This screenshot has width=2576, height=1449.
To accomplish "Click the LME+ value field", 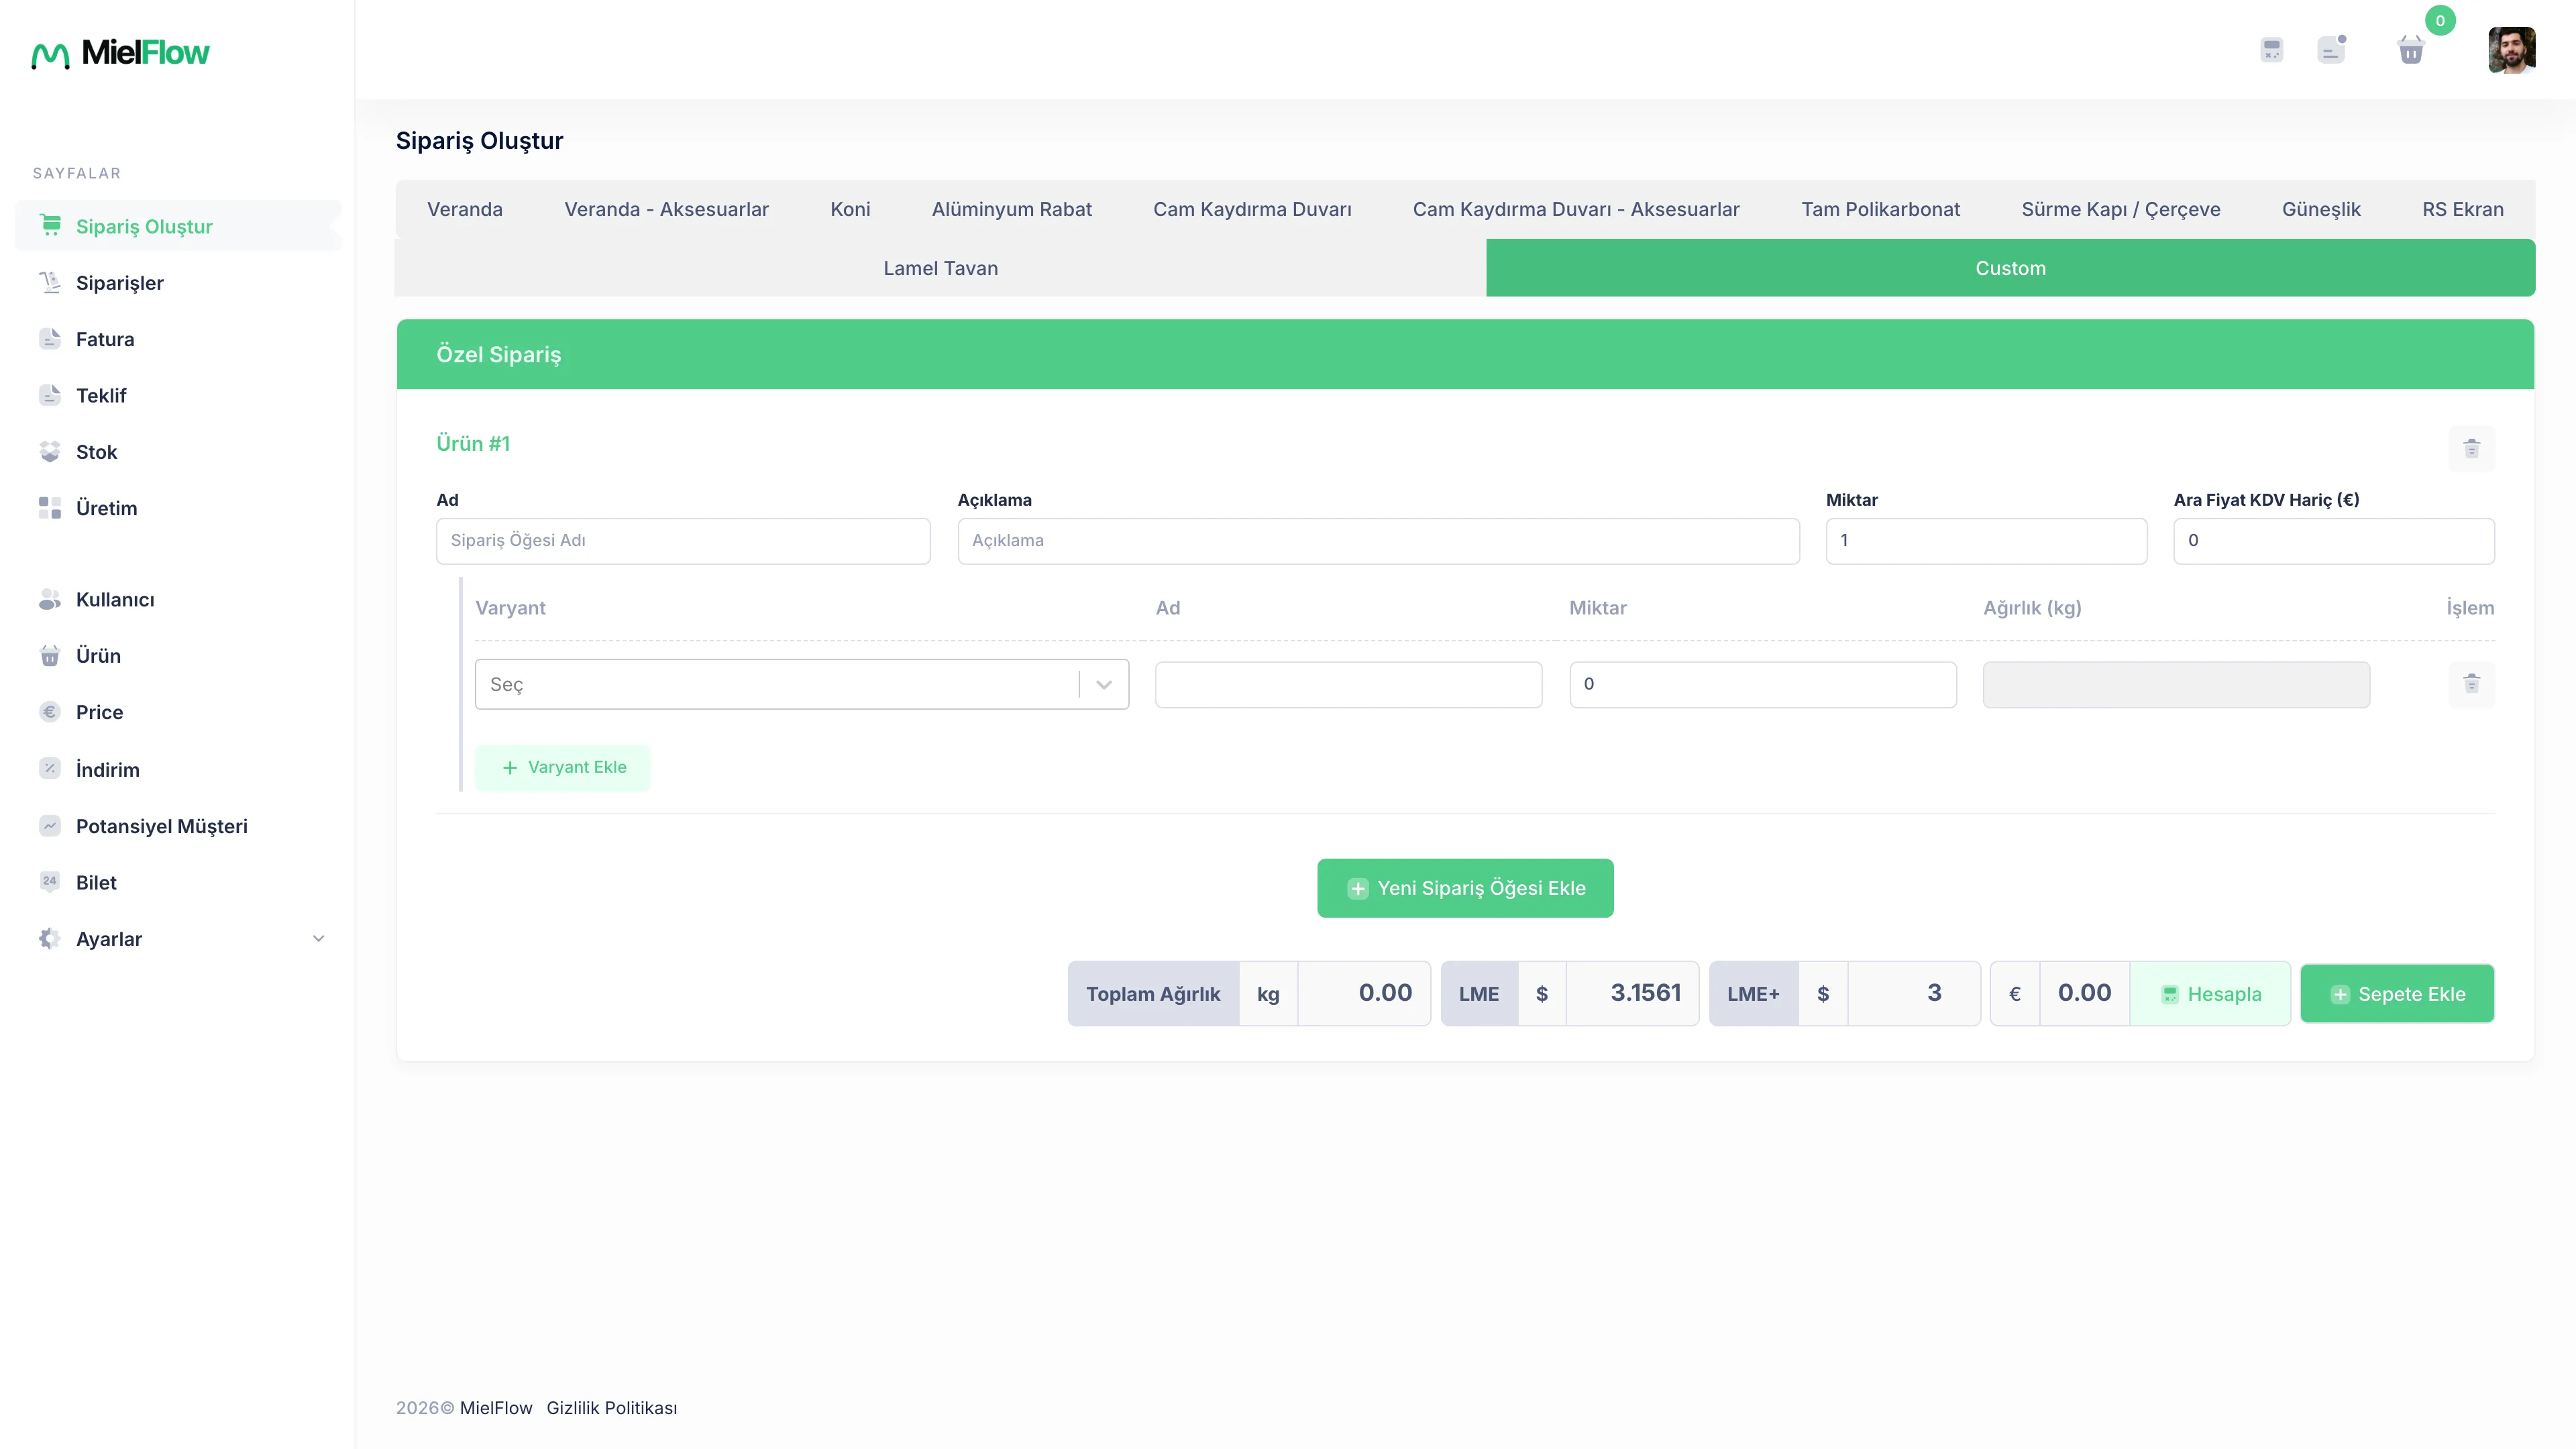I will (1914, 994).
